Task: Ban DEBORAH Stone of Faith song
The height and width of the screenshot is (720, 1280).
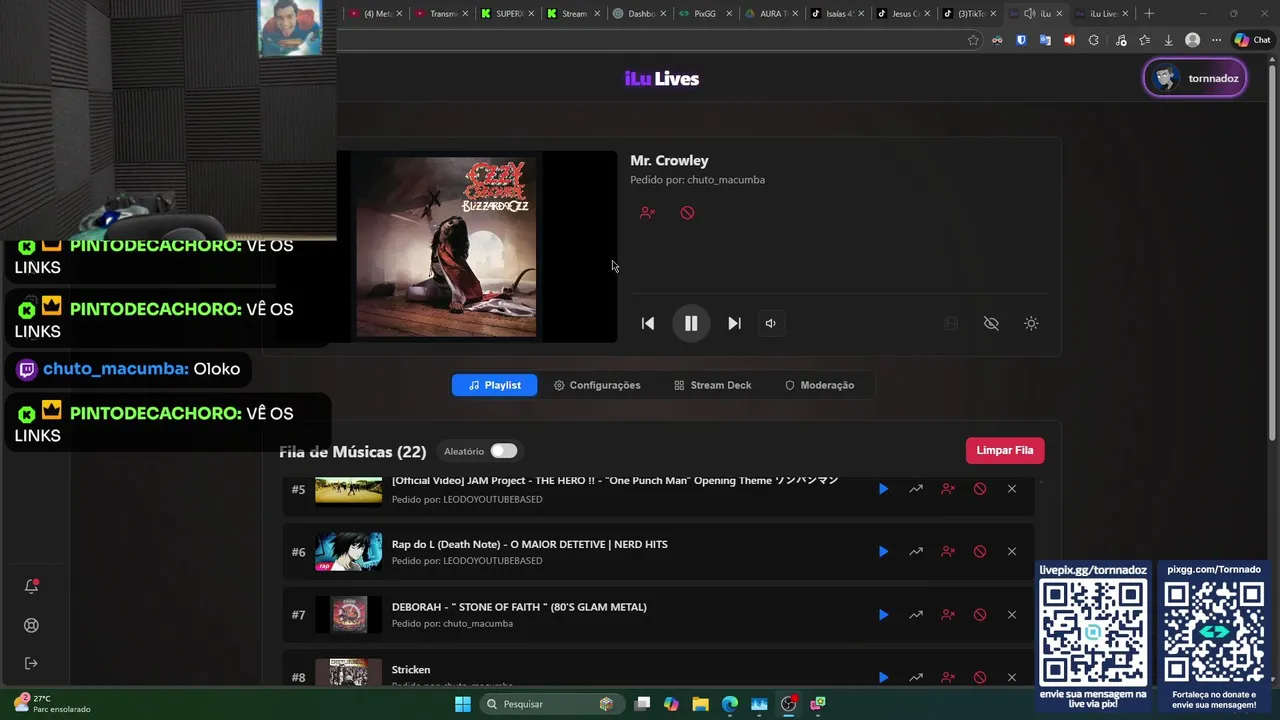Action: coord(980,615)
